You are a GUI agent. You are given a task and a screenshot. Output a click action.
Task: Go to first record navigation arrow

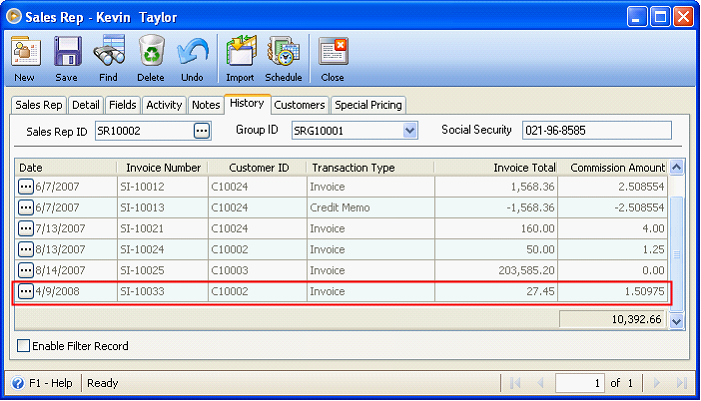pos(515,383)
